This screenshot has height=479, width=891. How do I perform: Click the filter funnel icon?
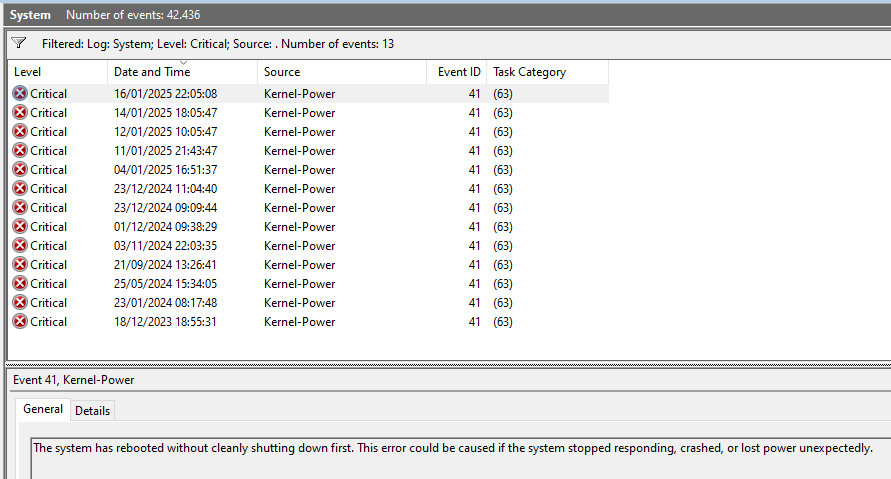19,43
